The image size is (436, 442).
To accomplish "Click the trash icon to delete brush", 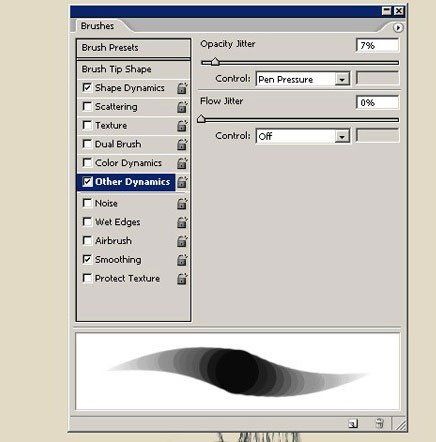I will pyautogui.click(x=379, y=423).
